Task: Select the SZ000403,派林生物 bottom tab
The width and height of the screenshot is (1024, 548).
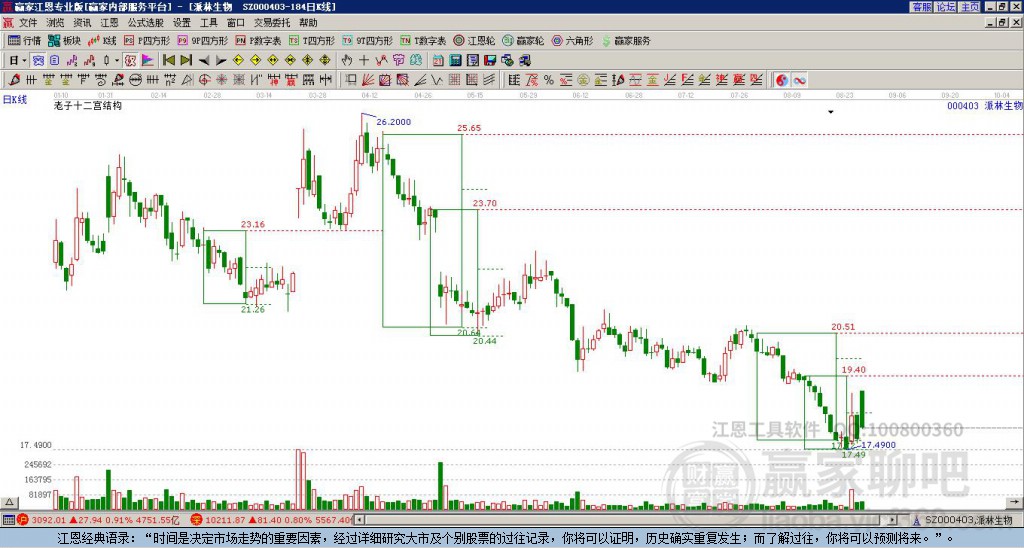Action: click(966, 520)
